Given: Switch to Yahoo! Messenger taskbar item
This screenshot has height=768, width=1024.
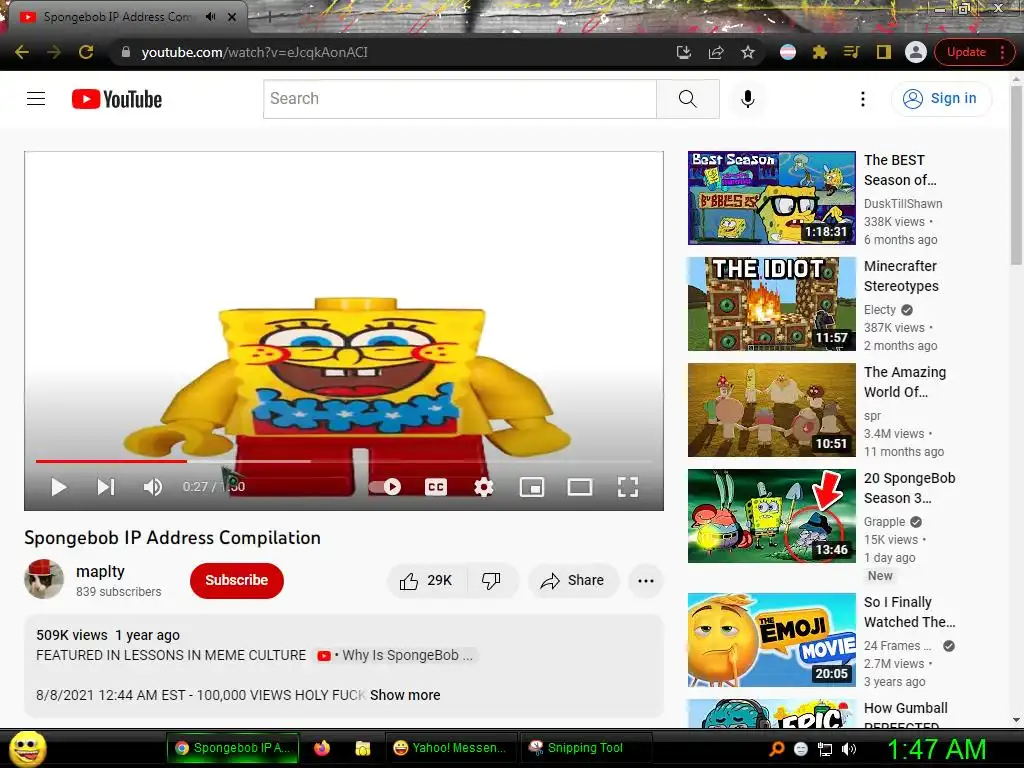Looking at the screenshot, I should [x=451, y=748].
